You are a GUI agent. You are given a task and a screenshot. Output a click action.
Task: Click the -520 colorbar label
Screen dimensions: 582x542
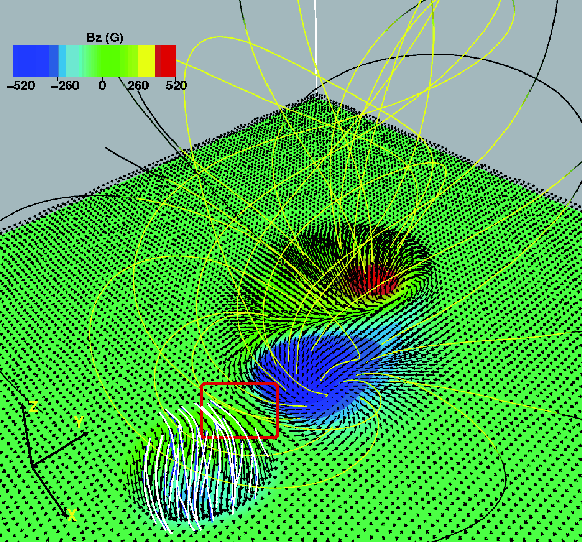coord(21,86)
